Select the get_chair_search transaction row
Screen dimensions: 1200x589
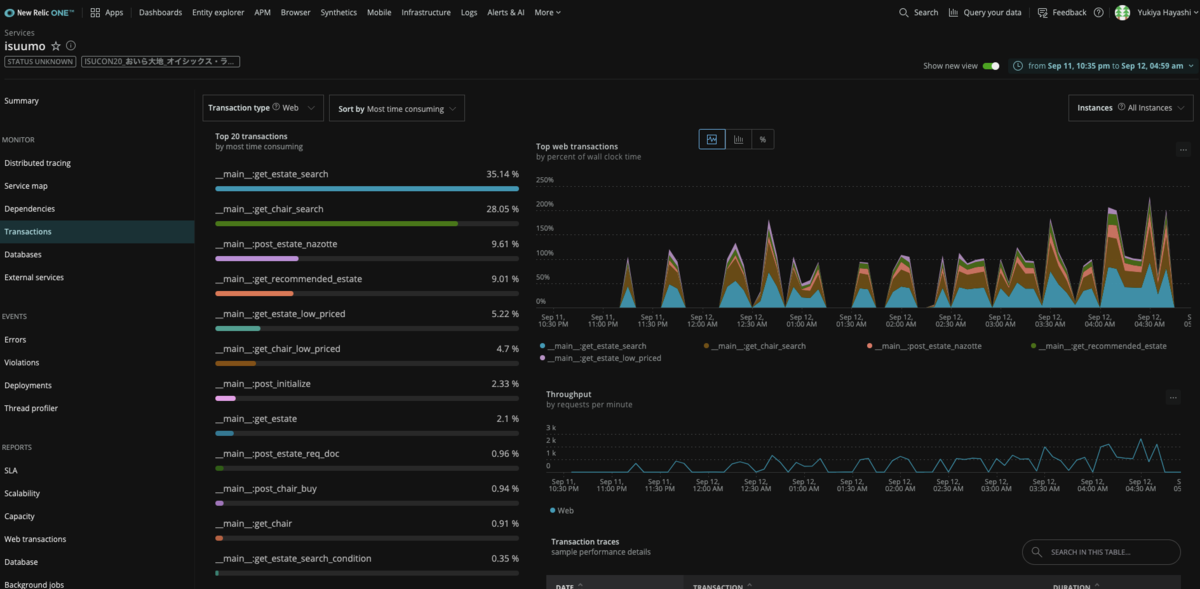(x=367, y=214)
